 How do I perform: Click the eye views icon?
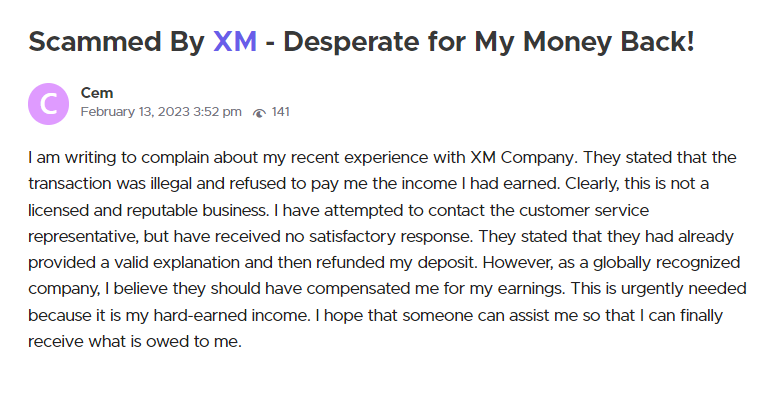pyautogui.click(x=259, y=113)
